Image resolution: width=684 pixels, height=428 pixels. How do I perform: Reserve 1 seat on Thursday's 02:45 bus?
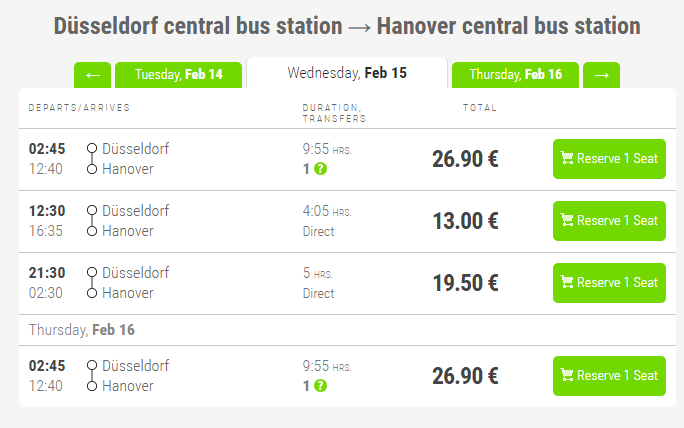608,376
